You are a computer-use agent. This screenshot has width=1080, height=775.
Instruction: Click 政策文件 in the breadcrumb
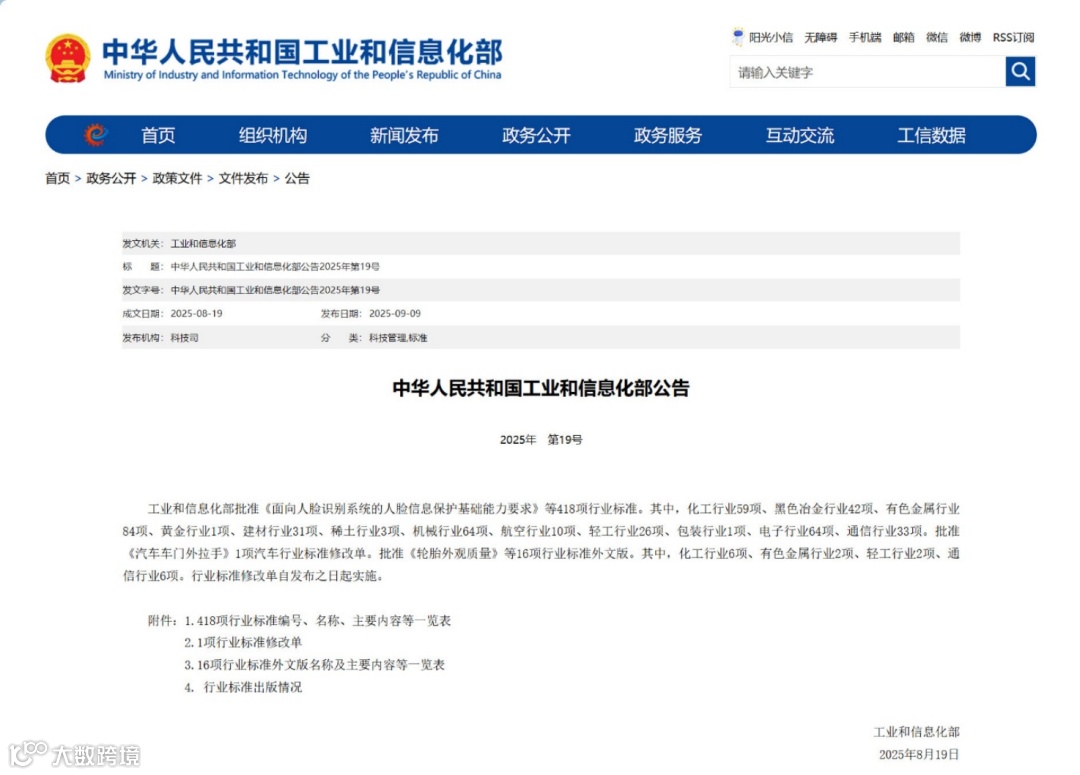tap(177, 178)
